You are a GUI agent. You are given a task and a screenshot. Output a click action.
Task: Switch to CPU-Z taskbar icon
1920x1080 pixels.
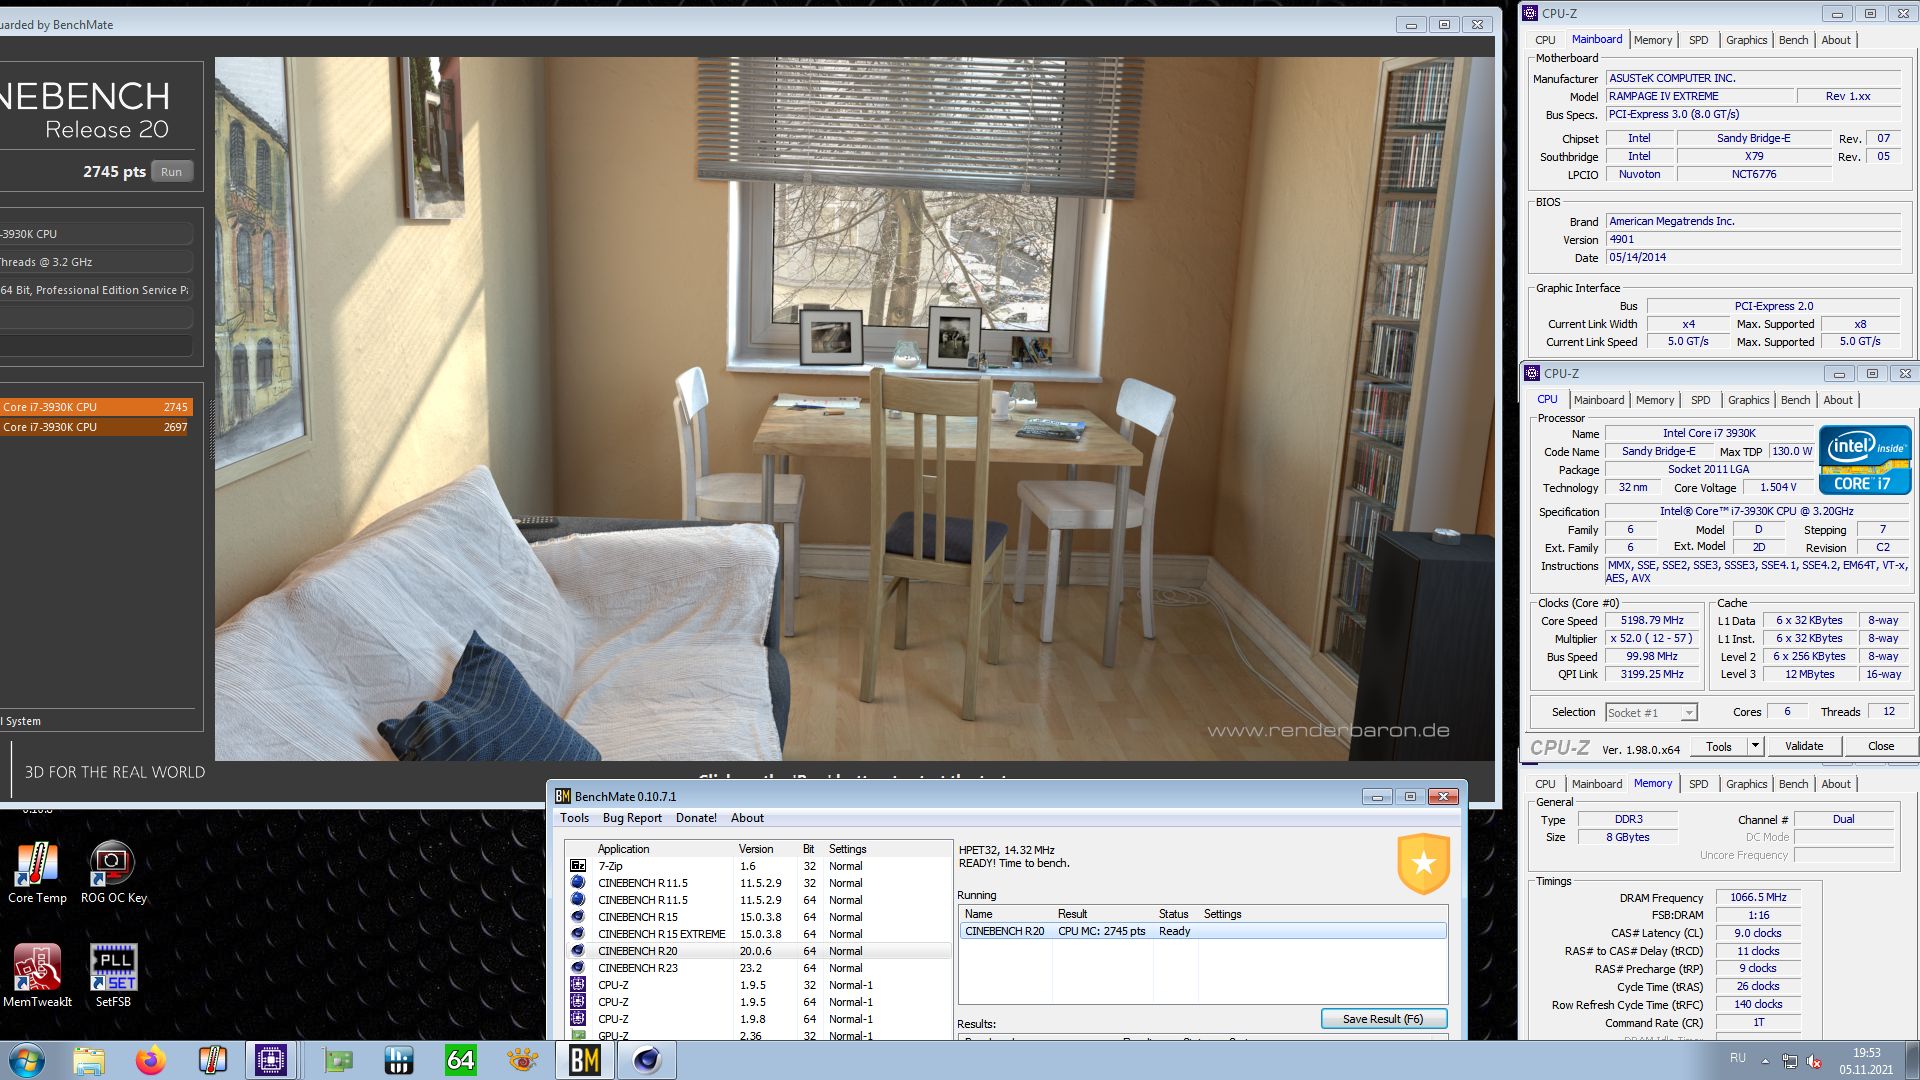coord(271,1060)
